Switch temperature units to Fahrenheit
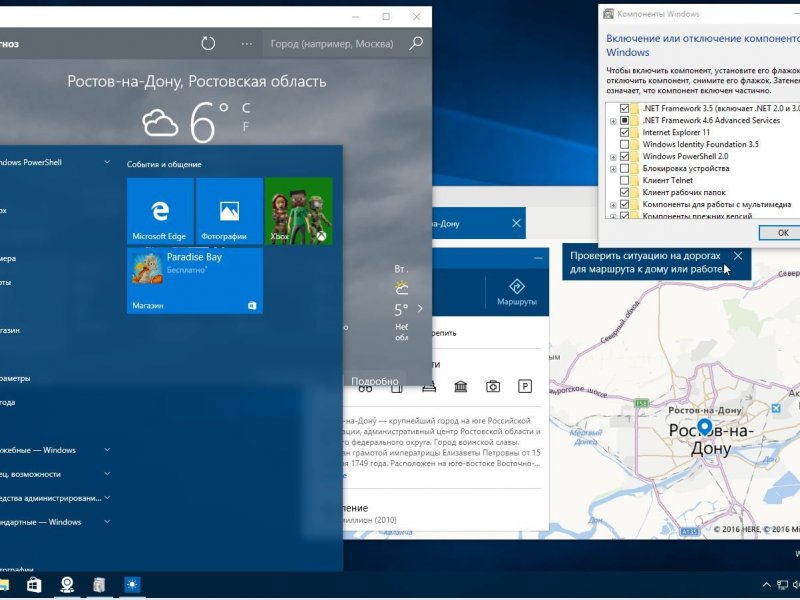Screen dimensions: 800x600 pyautogui.click(x=246, y=126)
